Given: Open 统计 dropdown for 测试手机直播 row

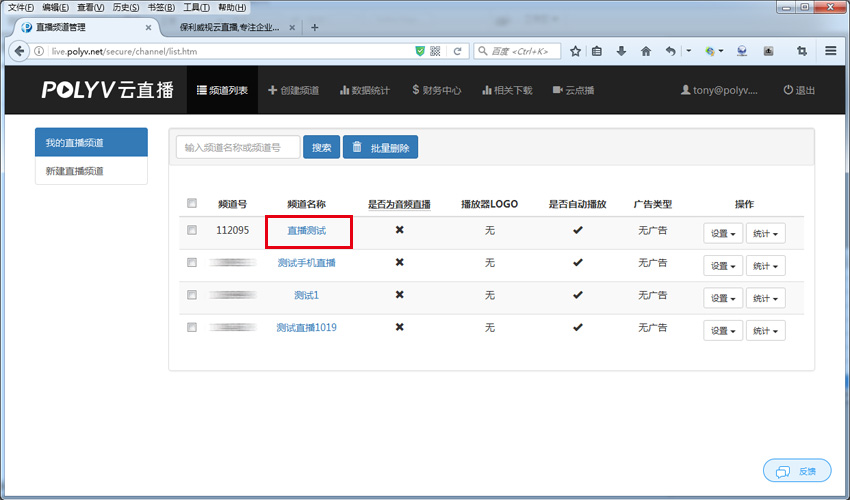Looking at the screenshot, I should (765, 266).
